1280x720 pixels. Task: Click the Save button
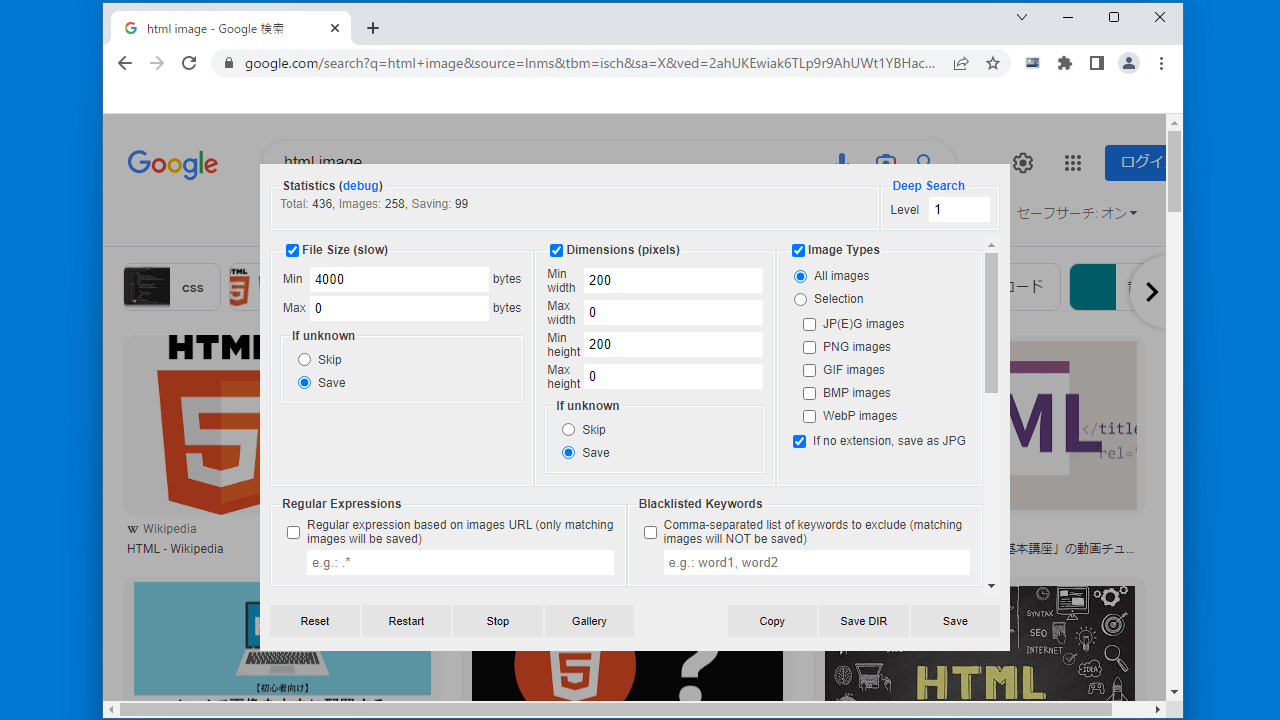click(955, 621)
